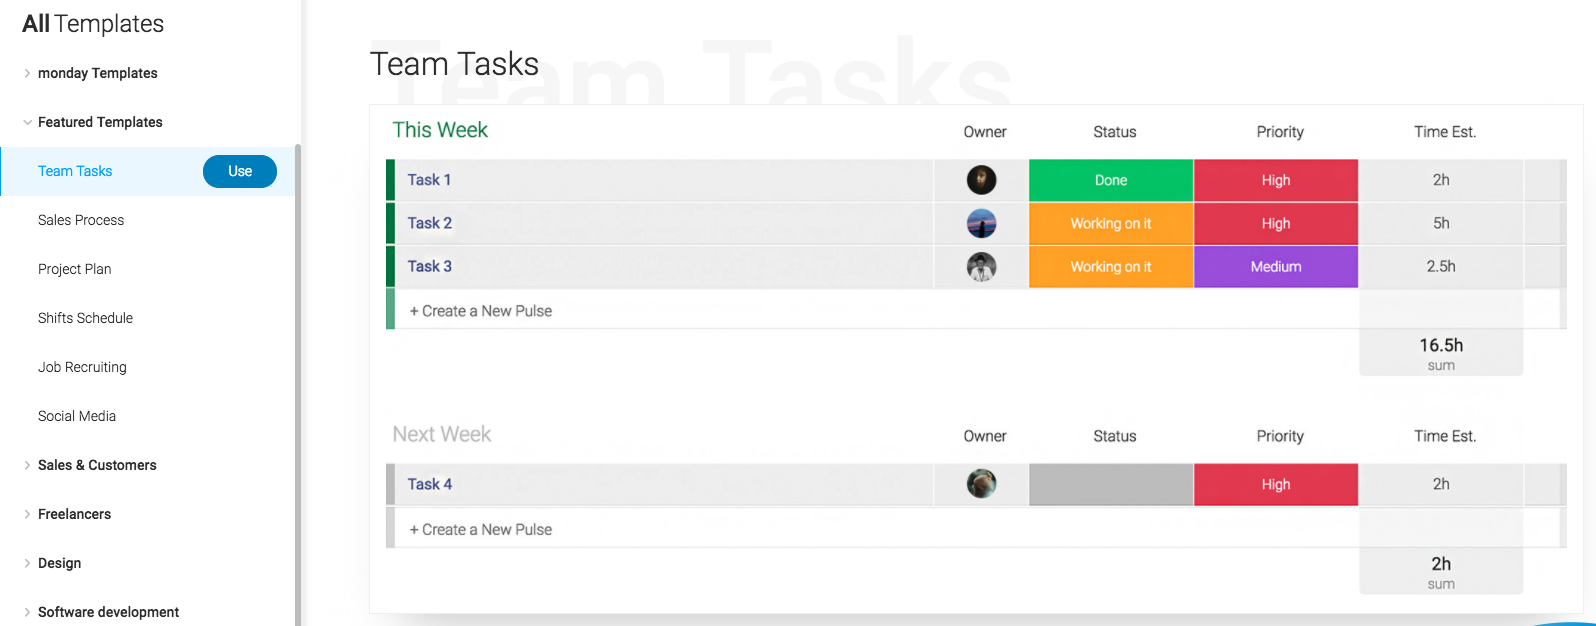Click the green Done status cell
This screenshot has height=626, width=1596.
1111,180
